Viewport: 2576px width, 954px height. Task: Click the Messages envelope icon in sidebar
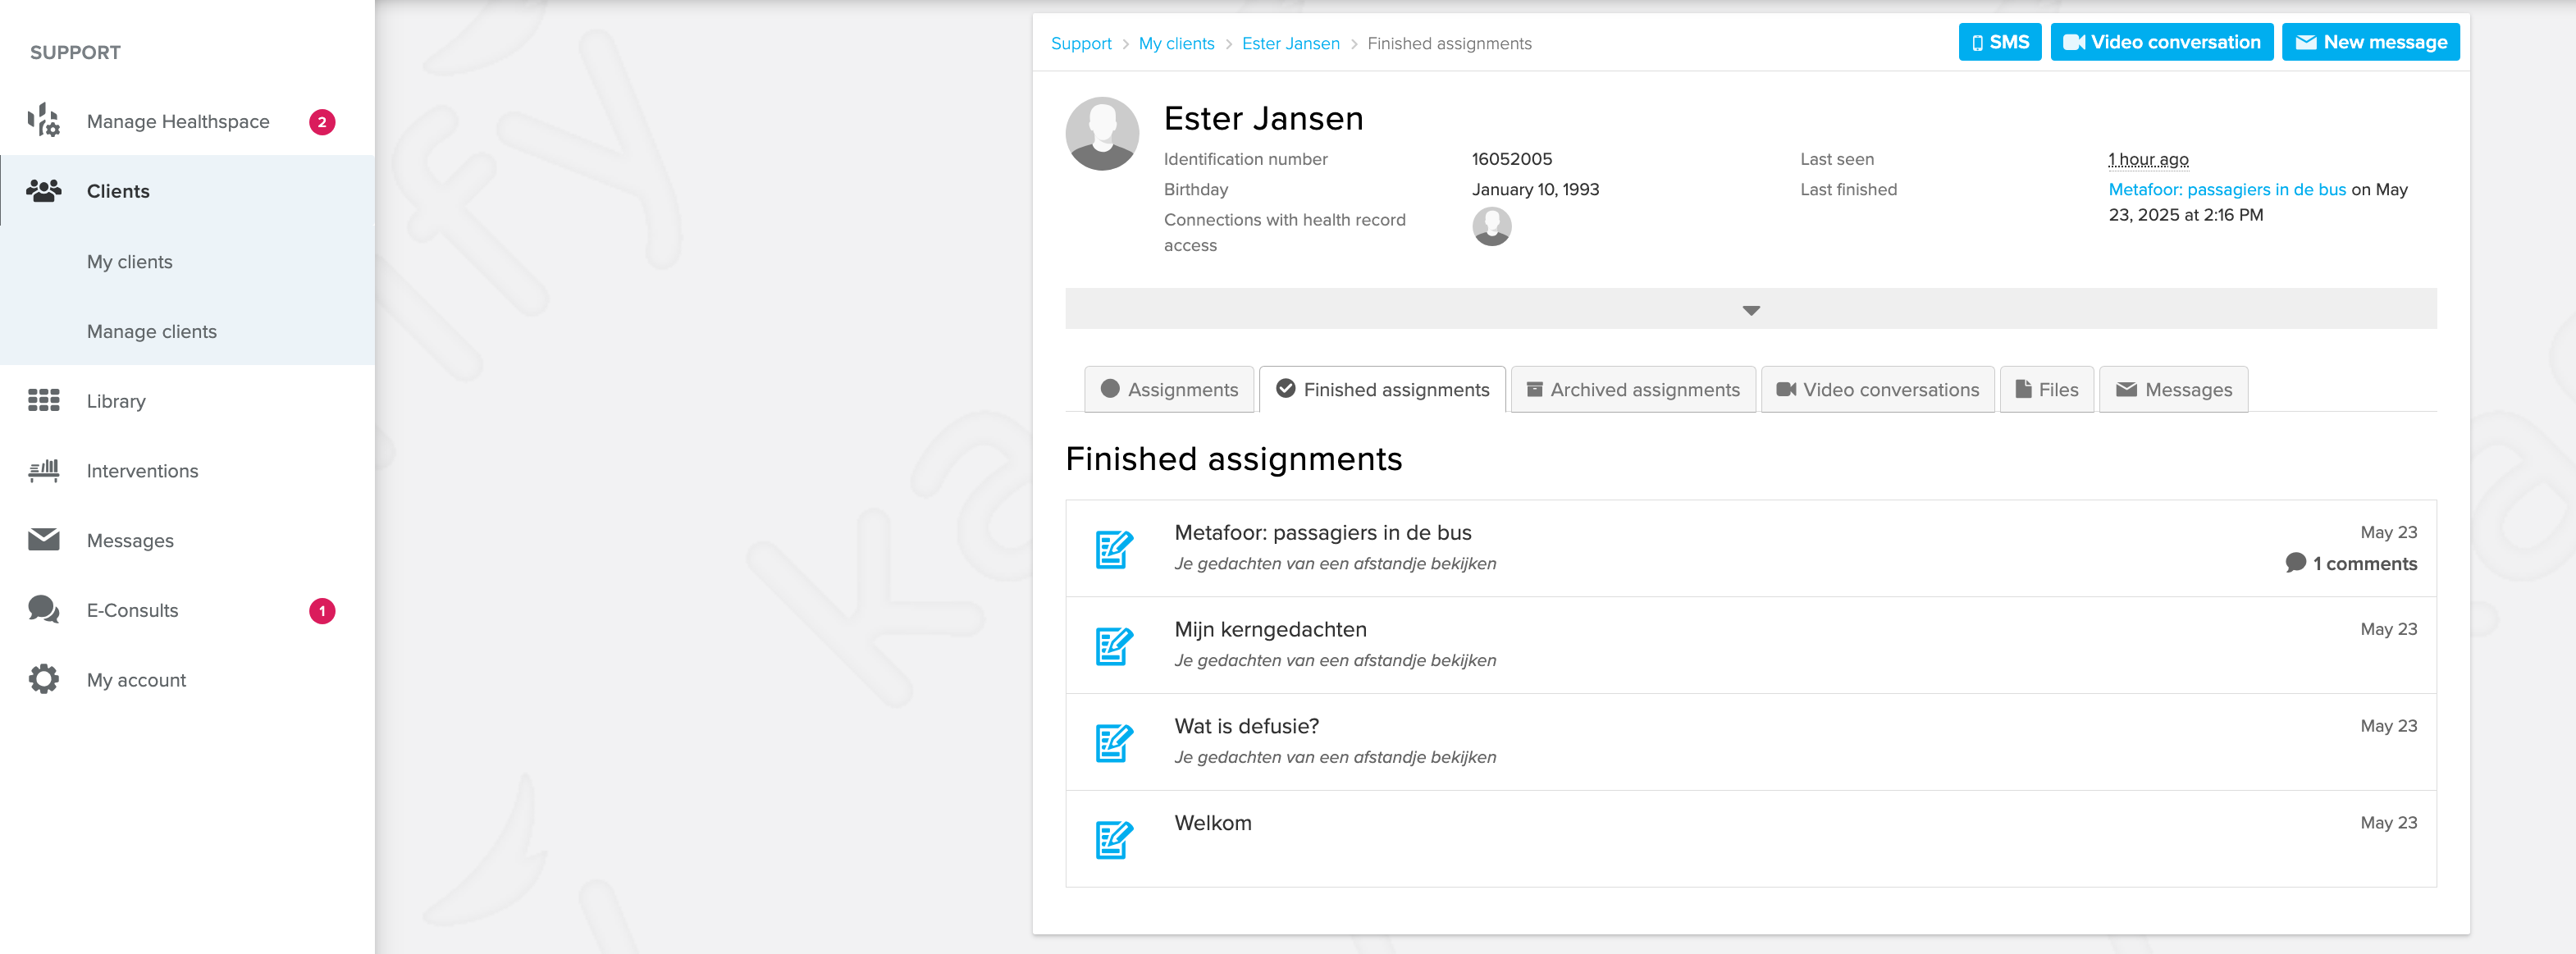[43, 540]
